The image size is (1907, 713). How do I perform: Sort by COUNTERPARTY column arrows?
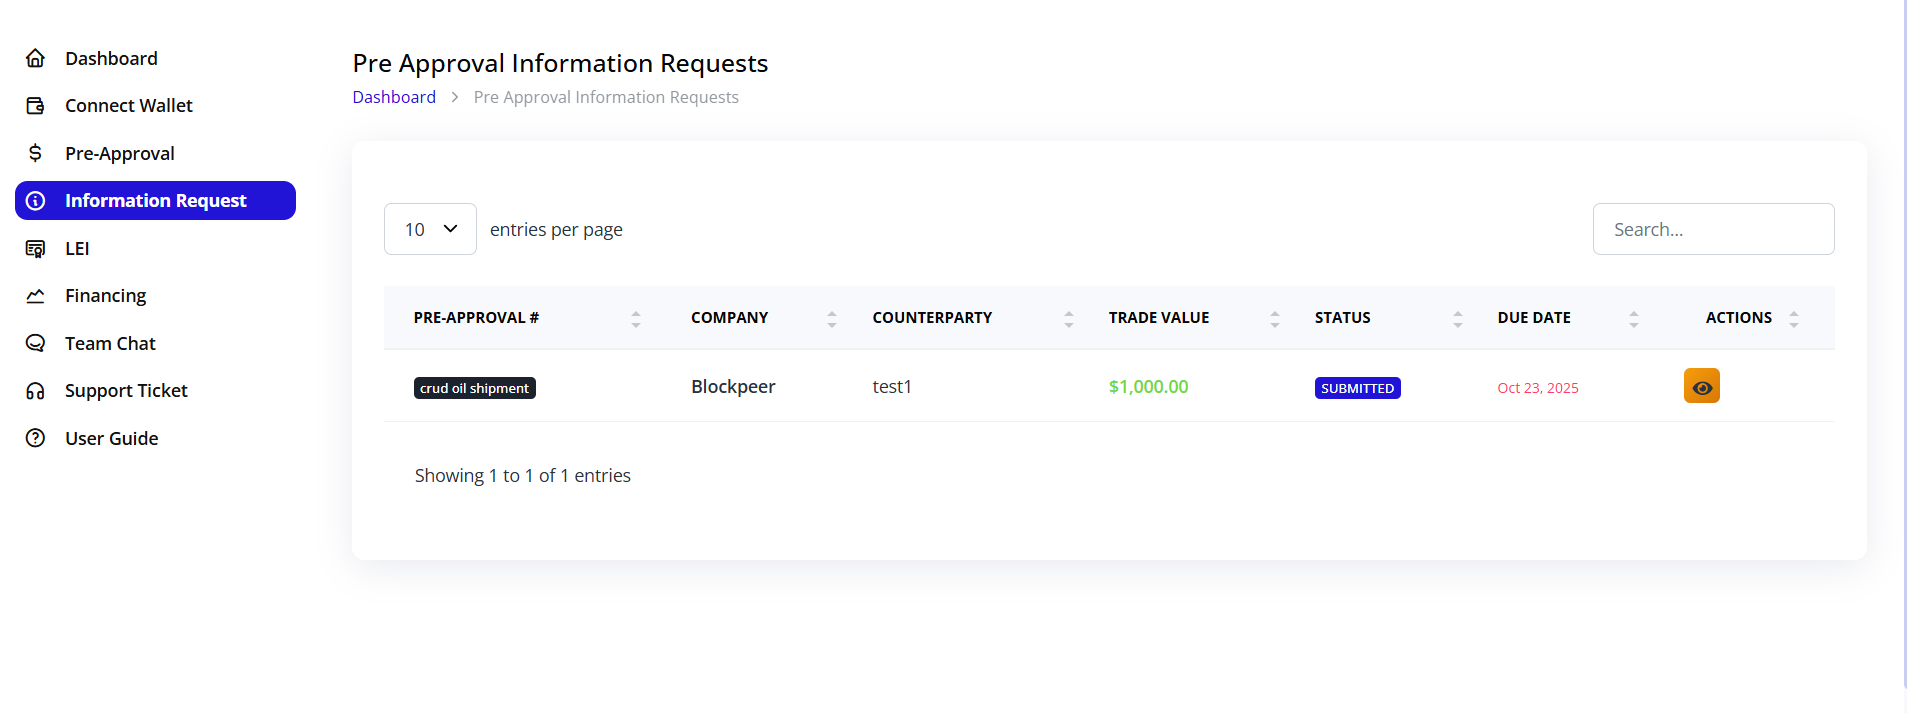(x=1069, y=318)
